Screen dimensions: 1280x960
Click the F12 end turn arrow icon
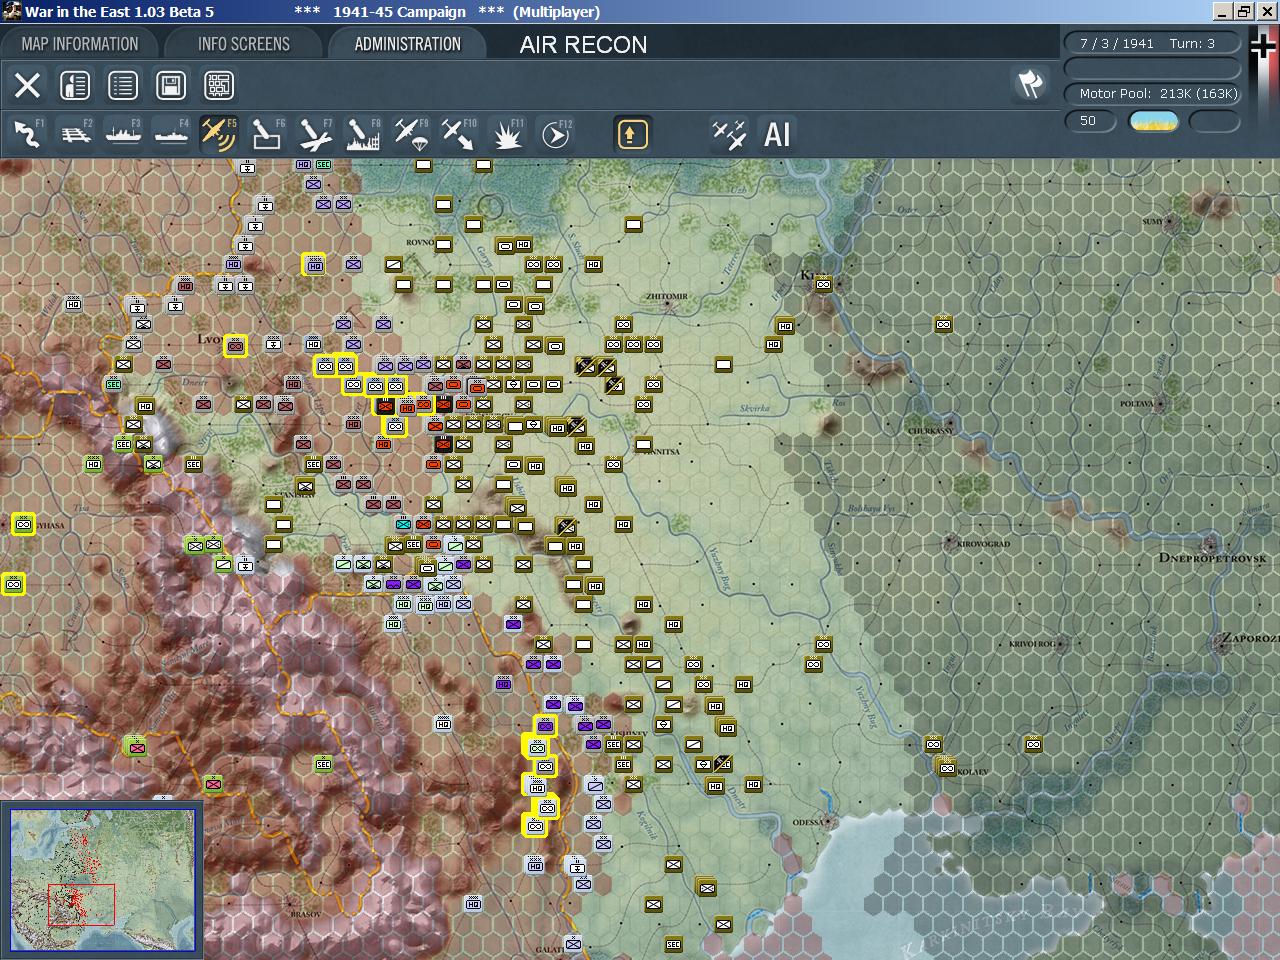coord(555,134)
